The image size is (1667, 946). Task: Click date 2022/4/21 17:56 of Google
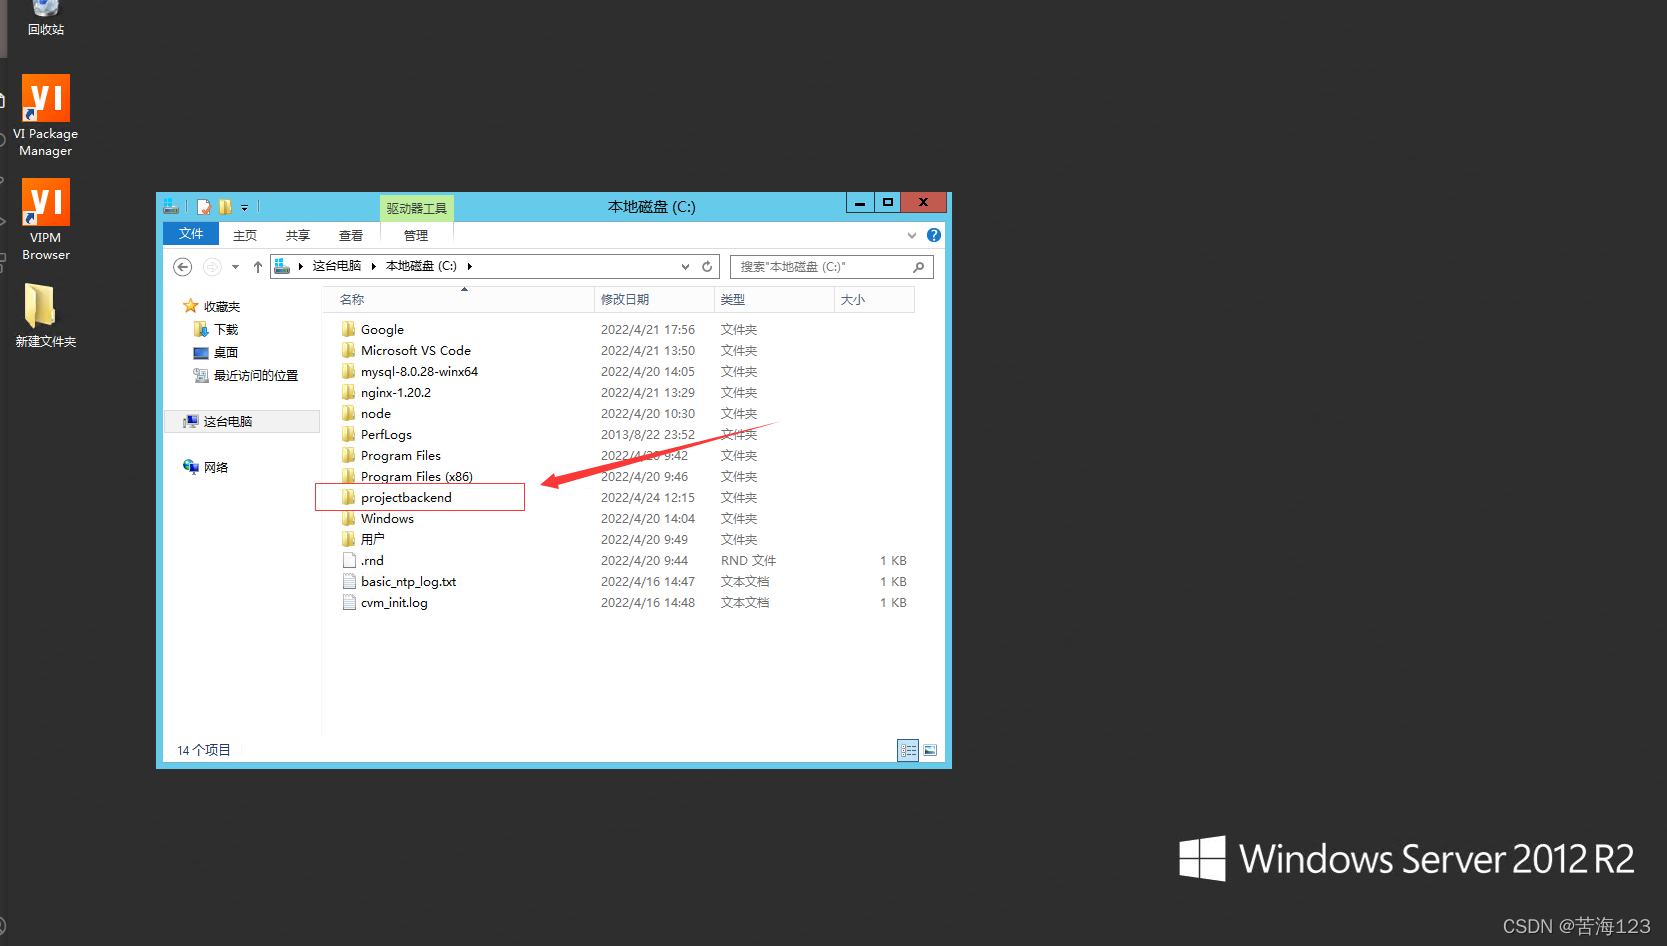tap(647, 329)
